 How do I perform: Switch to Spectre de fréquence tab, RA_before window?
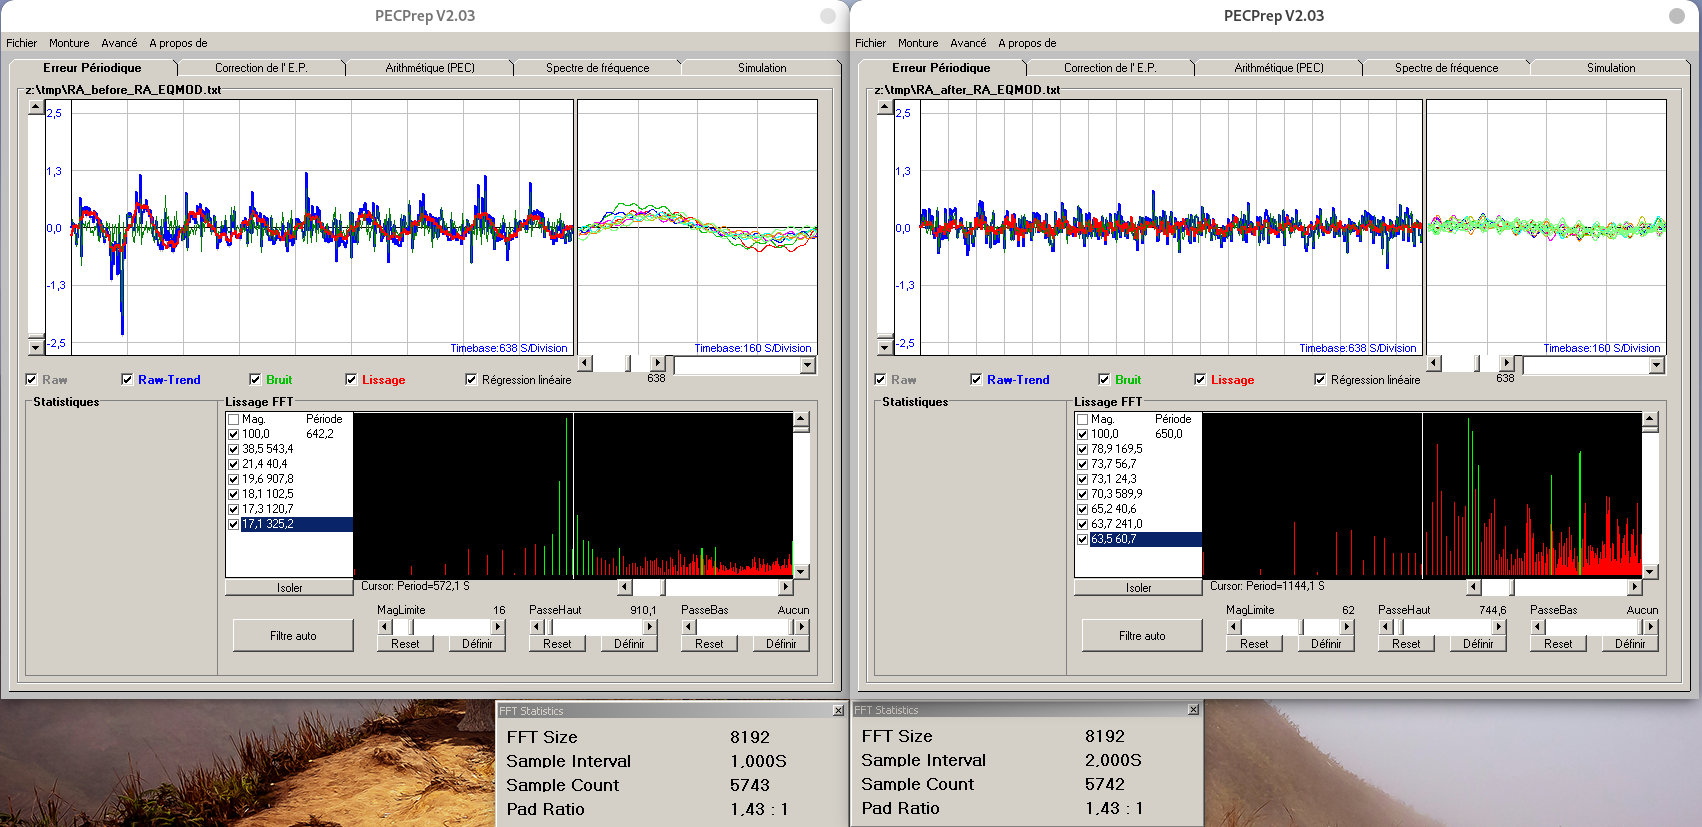click(597, 68)
